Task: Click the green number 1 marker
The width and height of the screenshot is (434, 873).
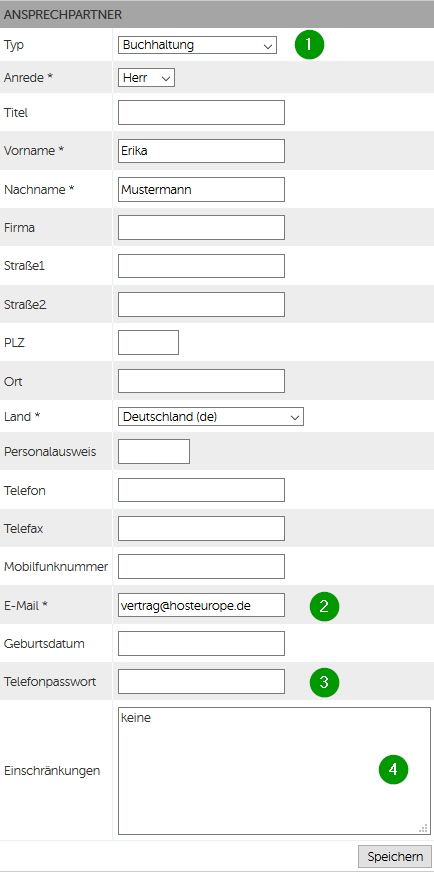Action: [x=309, y=45]
